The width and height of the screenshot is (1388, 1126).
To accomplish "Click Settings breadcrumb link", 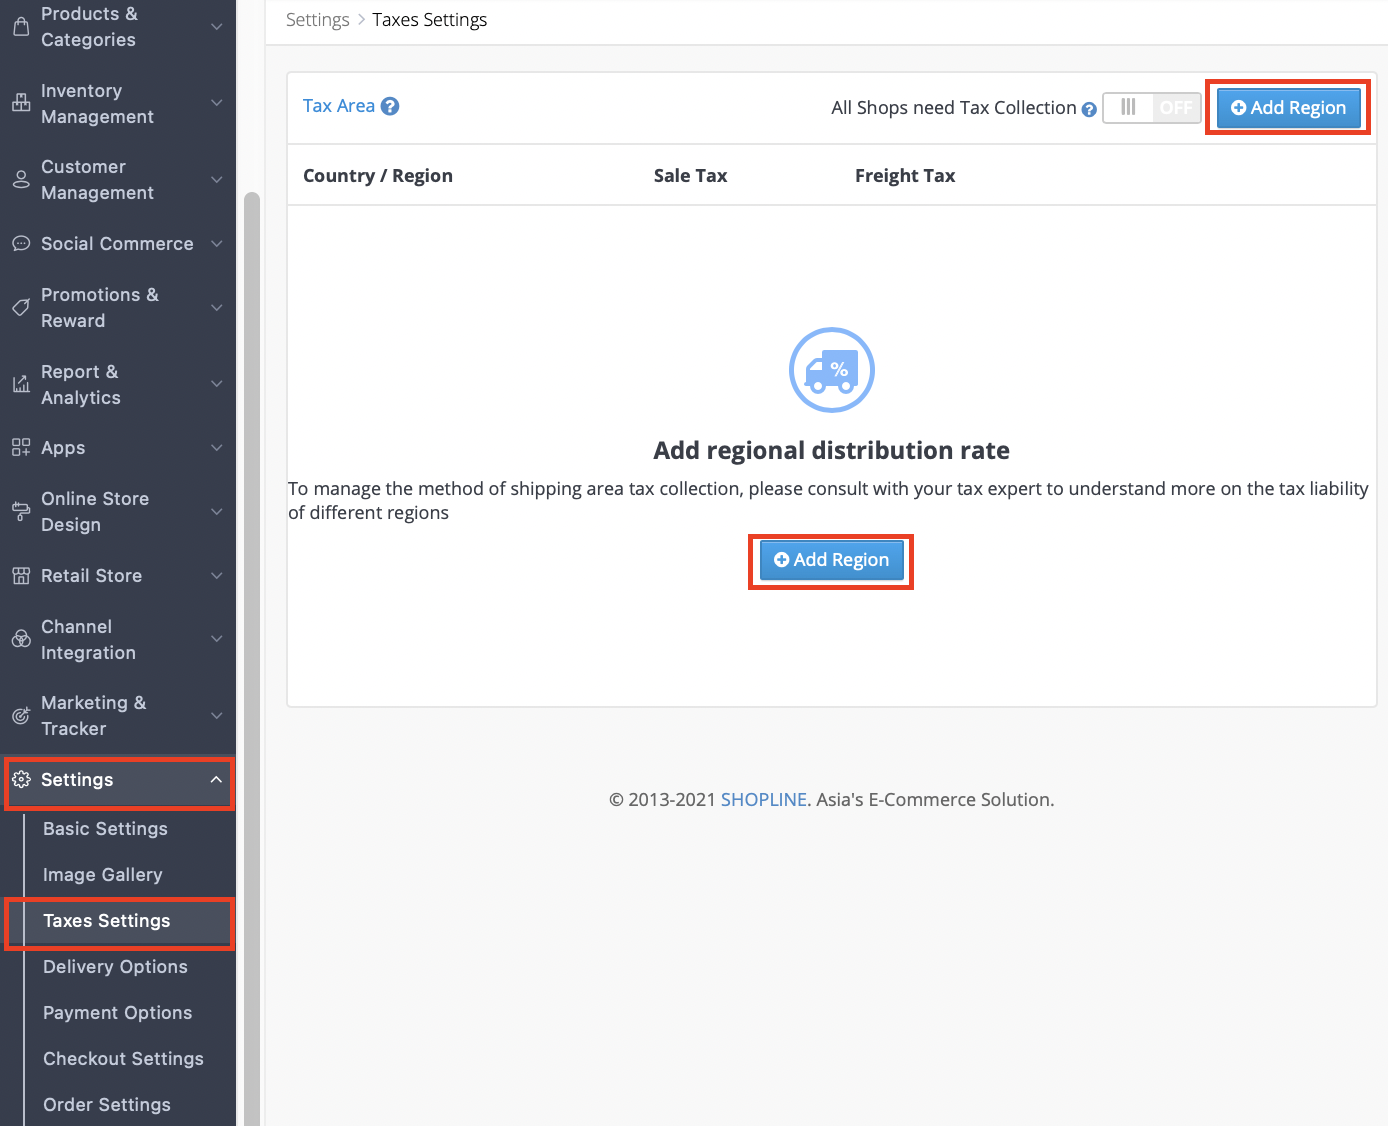I will [318, 20].
